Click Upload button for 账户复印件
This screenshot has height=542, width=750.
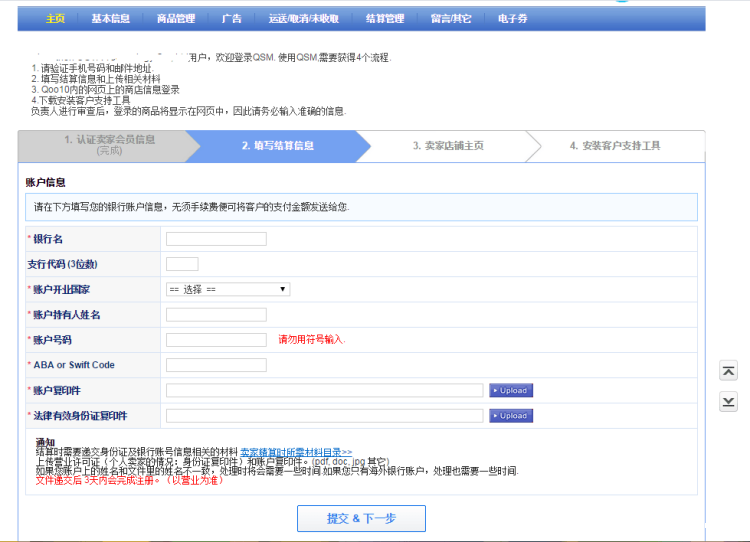coord(511,390)
